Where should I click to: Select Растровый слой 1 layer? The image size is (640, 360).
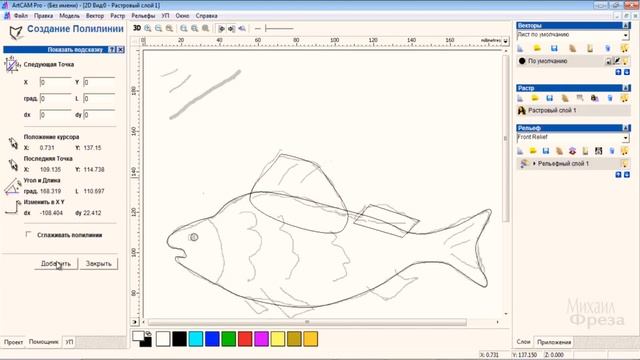click(573, 111)
